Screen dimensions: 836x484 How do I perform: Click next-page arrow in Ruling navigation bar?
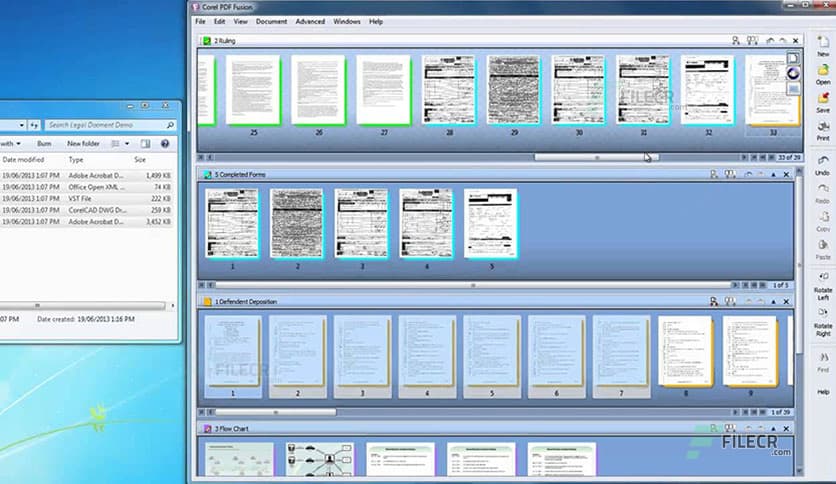click(x=744, y=157)
